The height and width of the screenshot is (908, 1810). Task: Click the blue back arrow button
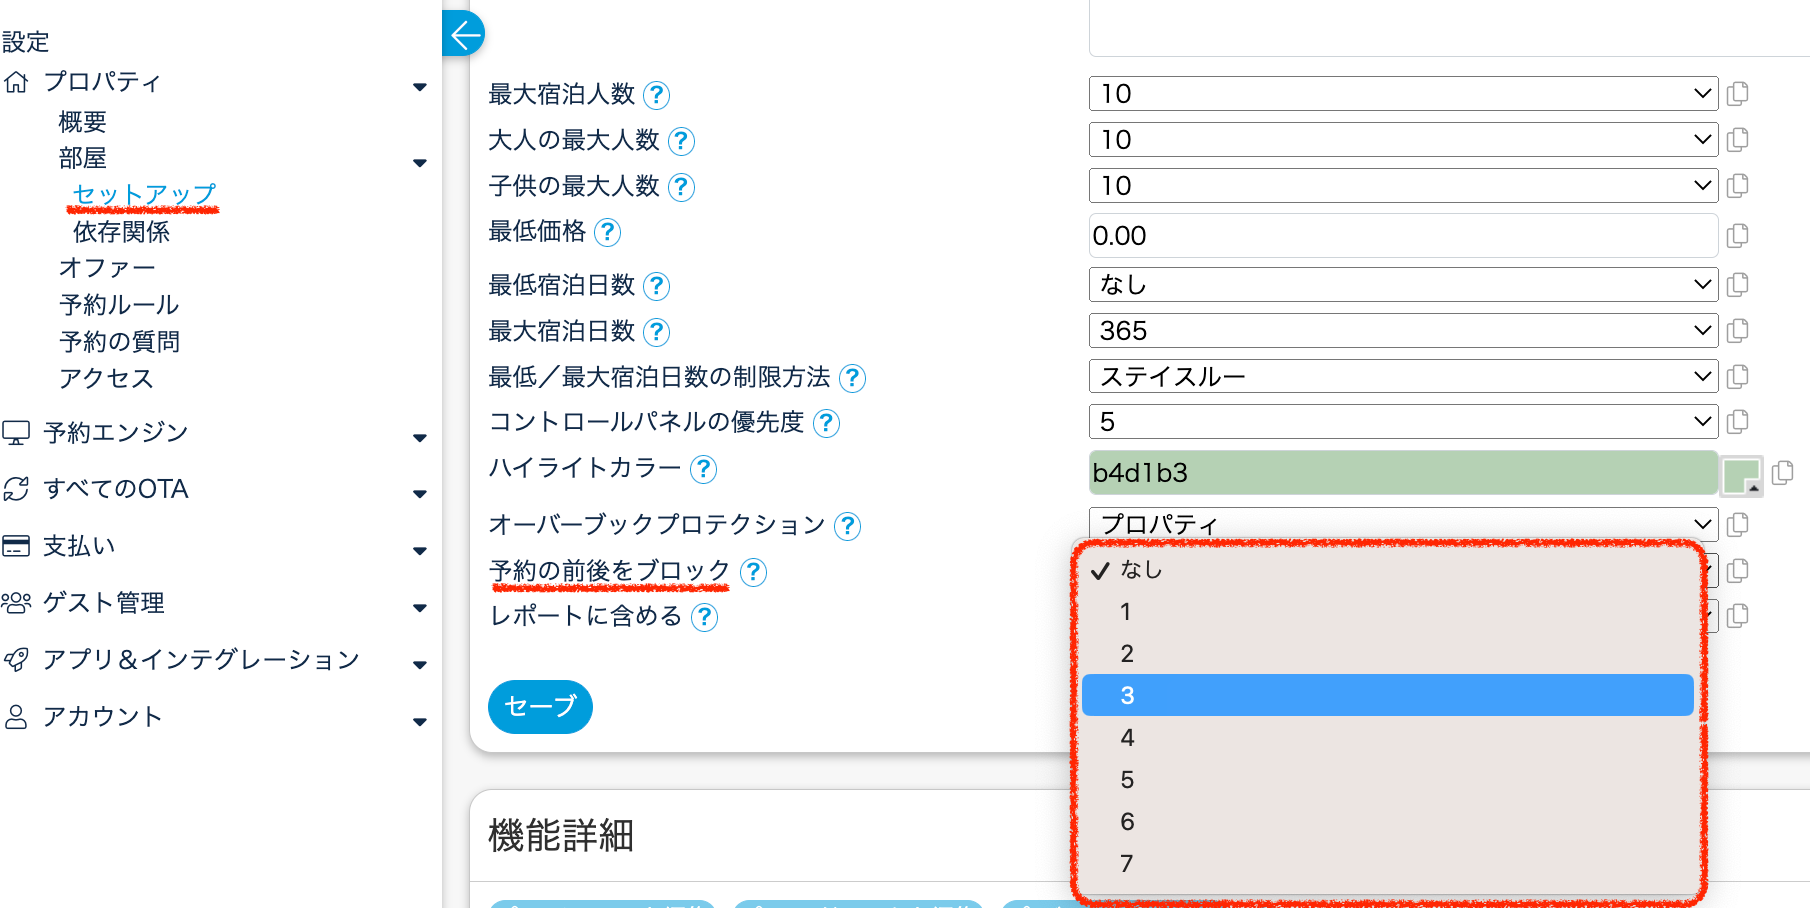(463, 35)
